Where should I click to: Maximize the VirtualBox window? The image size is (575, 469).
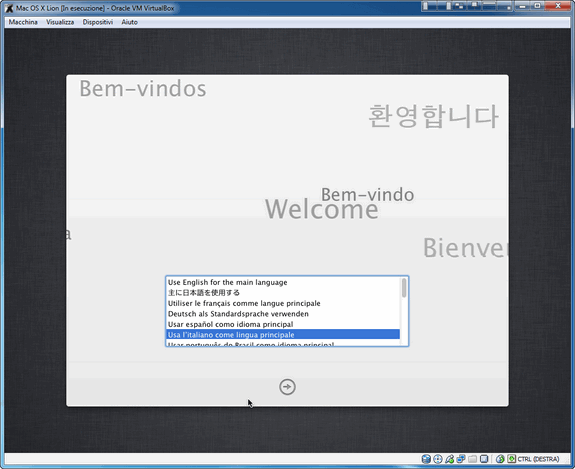tap(538, 6)
